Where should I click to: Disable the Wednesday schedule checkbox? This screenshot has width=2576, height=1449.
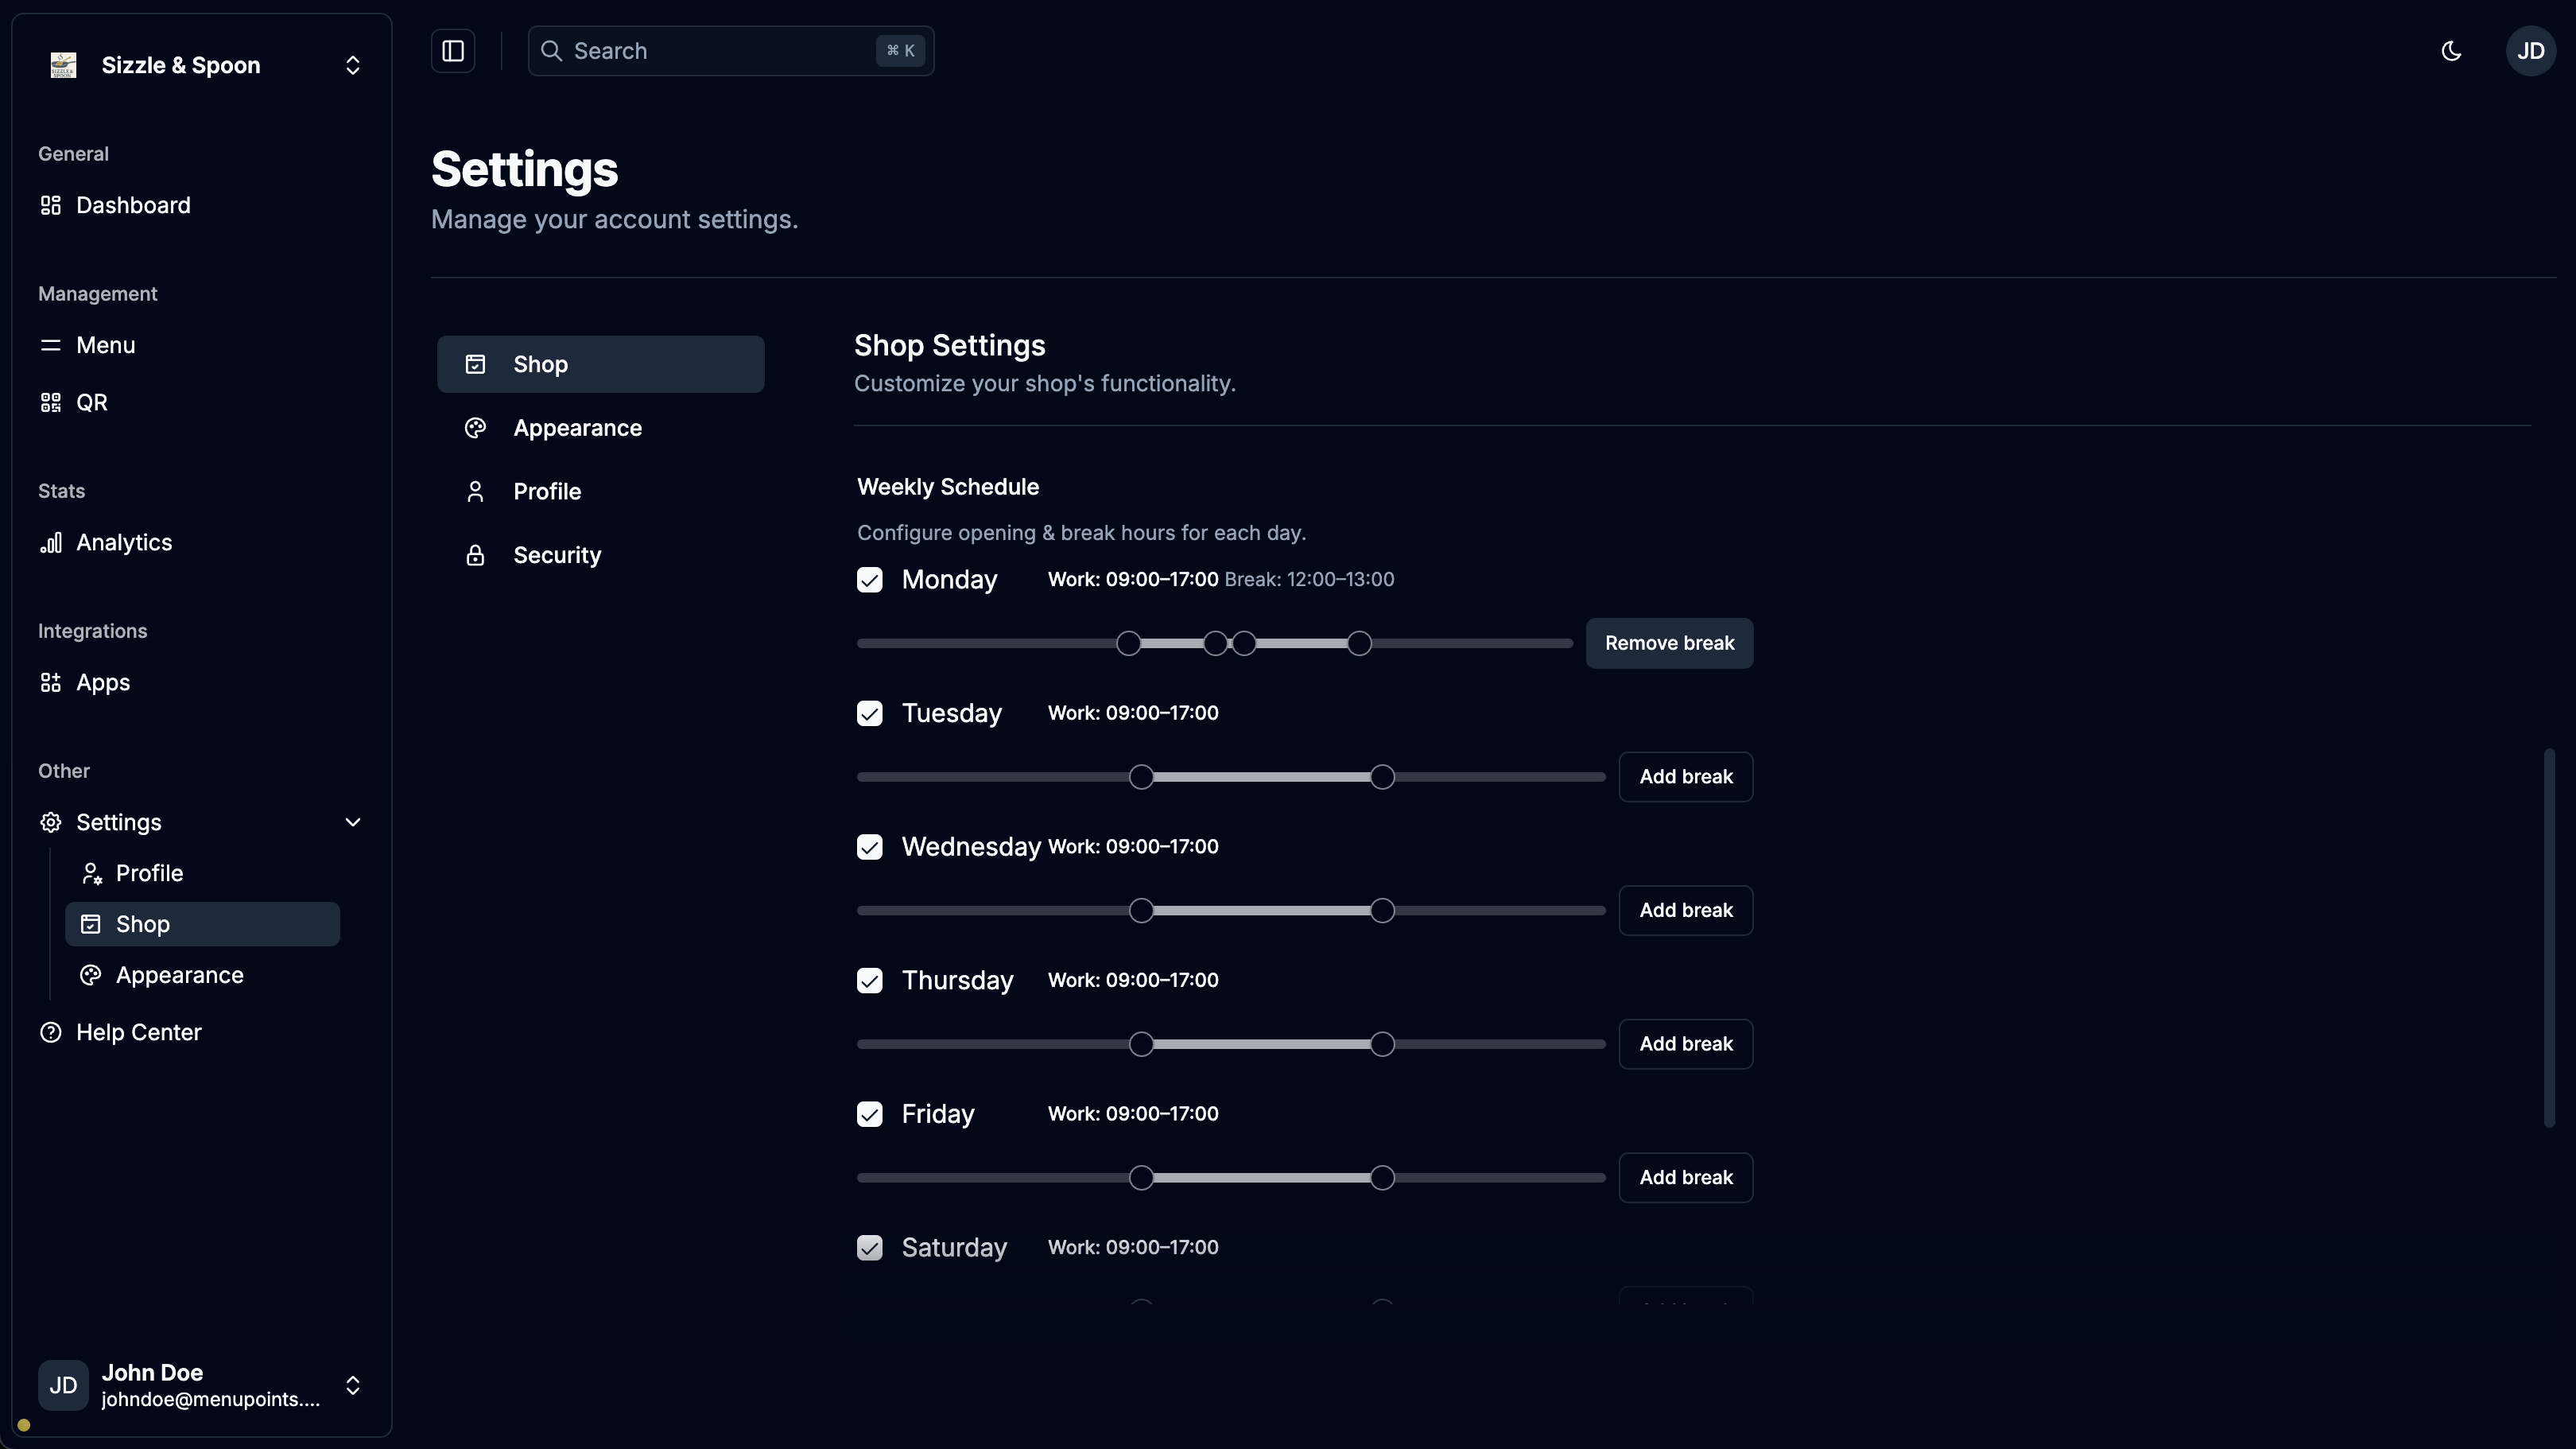(x=869, y=847)
